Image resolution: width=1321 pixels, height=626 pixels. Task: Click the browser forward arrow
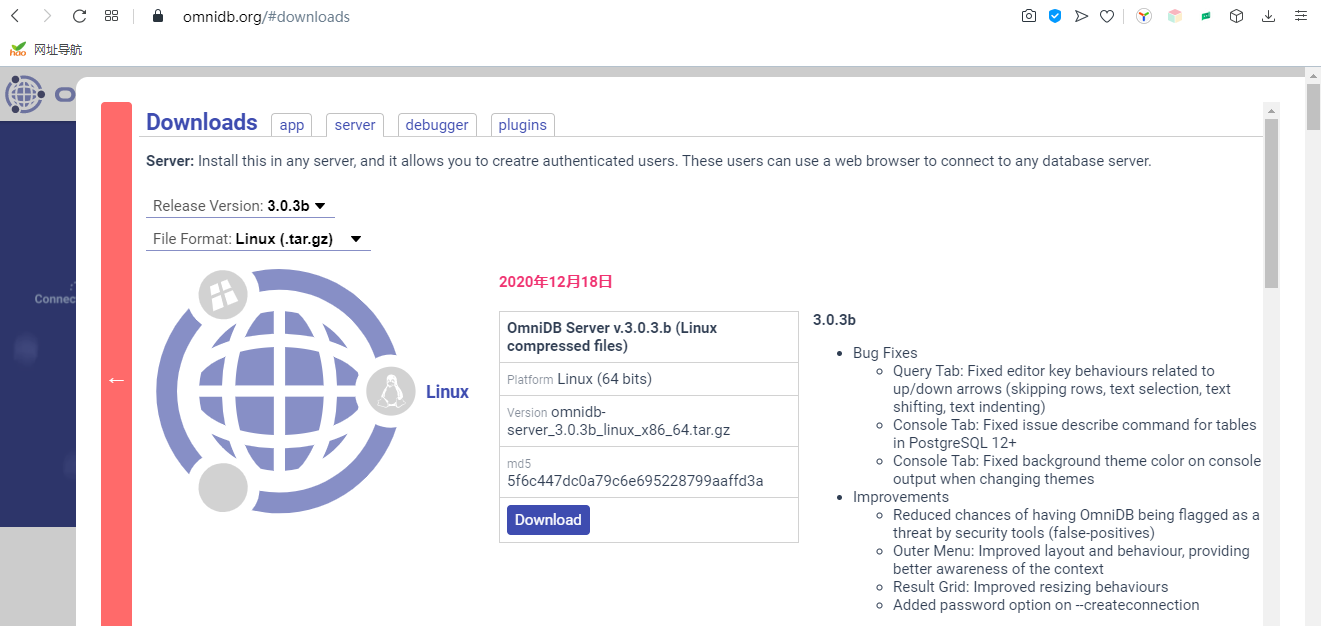pos(47,16)
